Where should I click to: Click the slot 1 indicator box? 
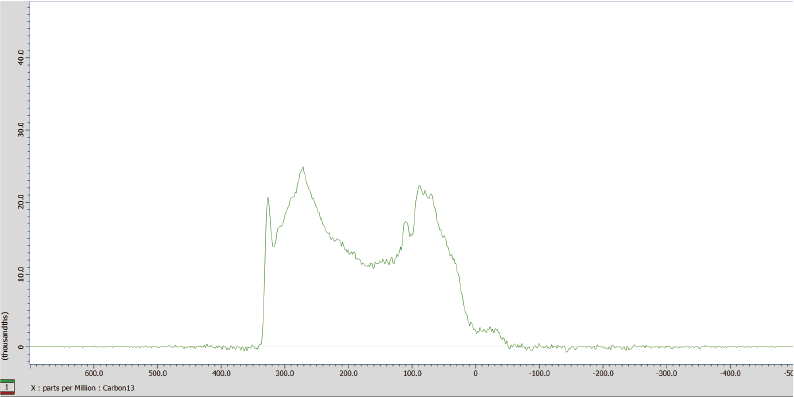(x=7, y=387)
